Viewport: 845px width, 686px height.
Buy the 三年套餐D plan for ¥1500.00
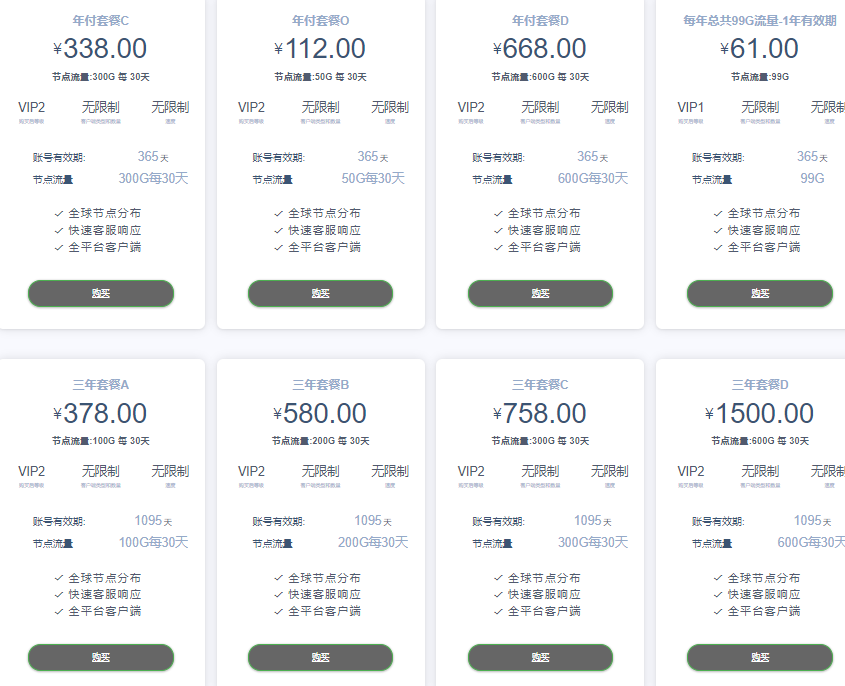point(759,657)
